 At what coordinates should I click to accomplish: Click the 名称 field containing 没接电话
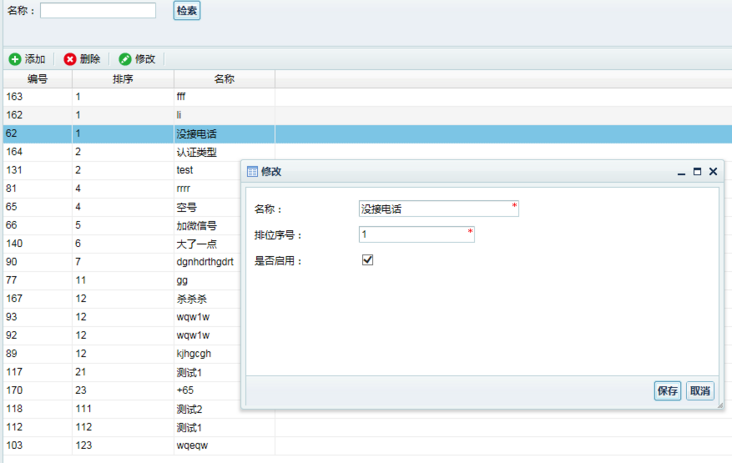439,209
